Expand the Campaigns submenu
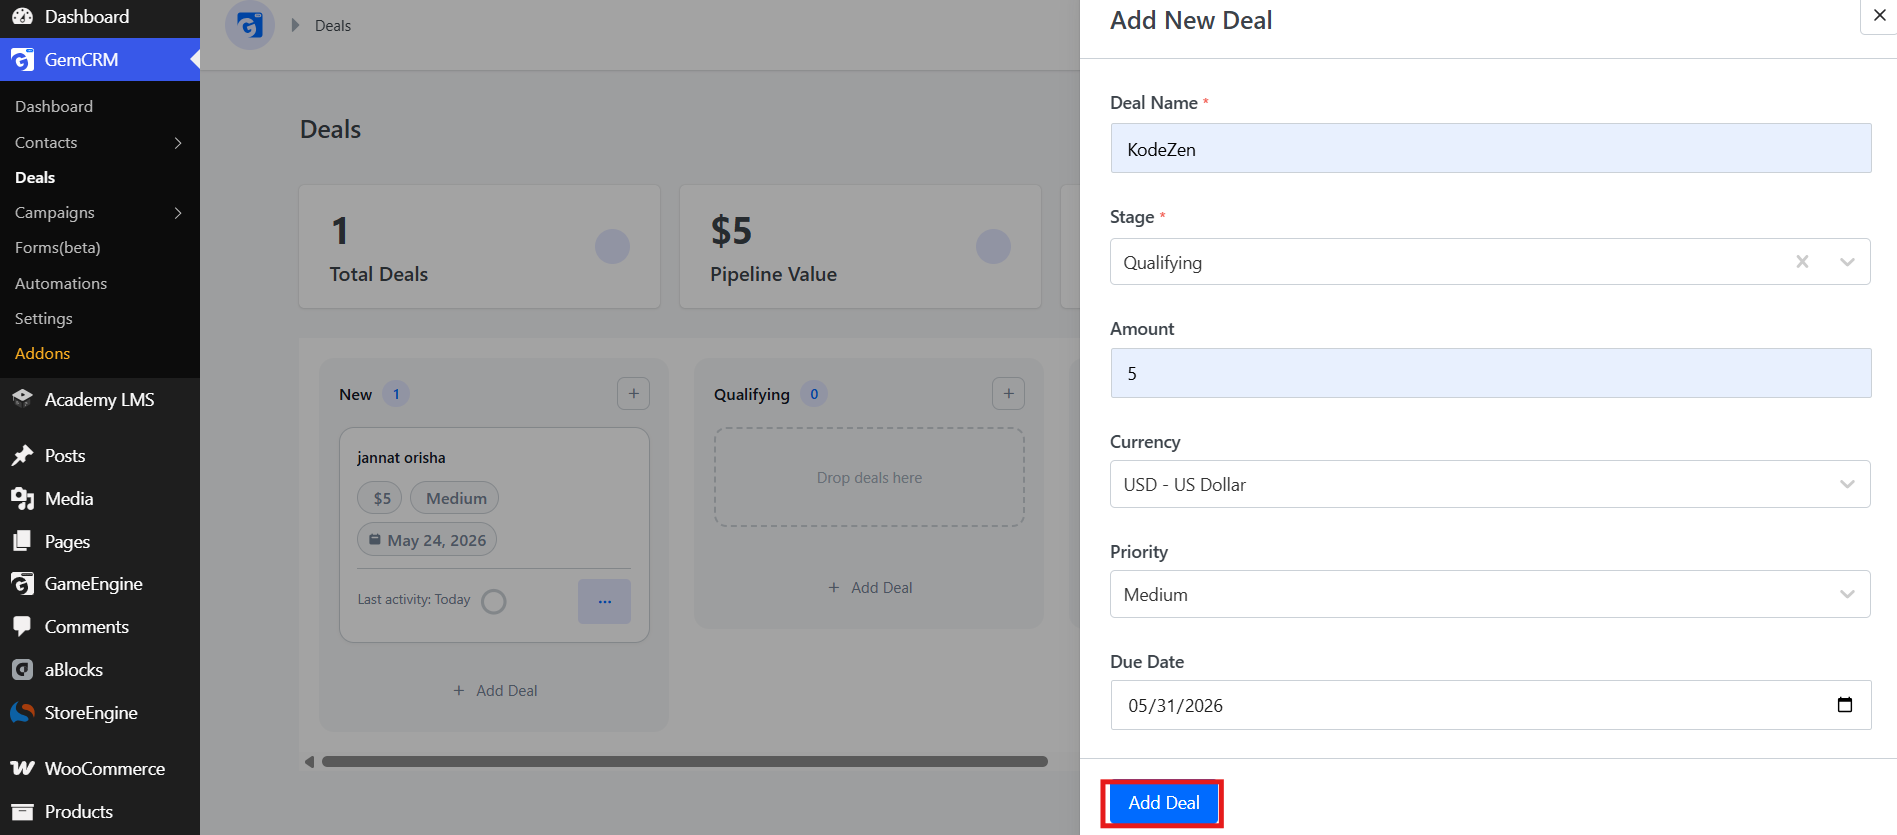 click(178, 213)
